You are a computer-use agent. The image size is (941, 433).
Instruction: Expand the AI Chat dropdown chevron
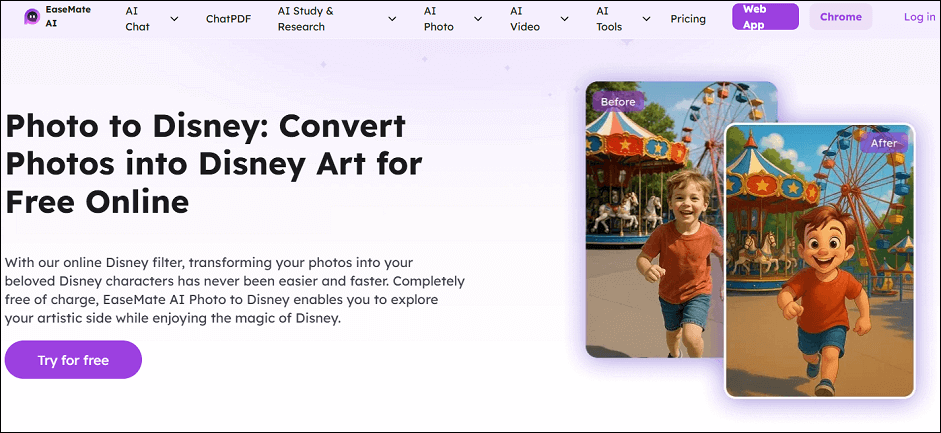[174, 19]
